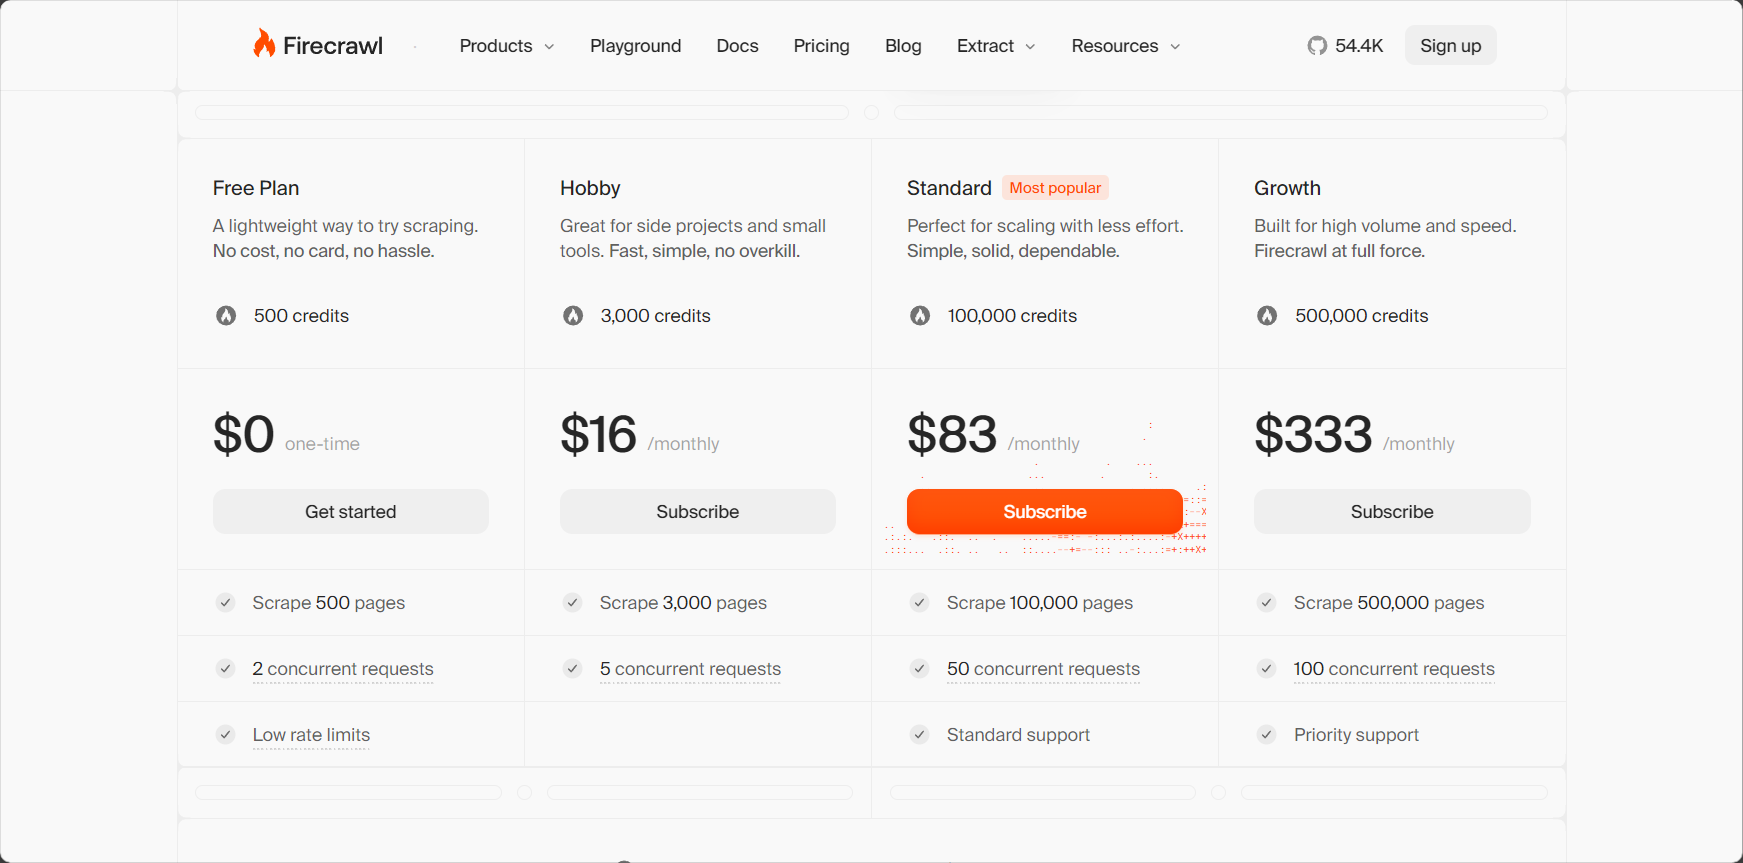Click the flame credit icon beside 500,000 credits

pos(1267,316)
